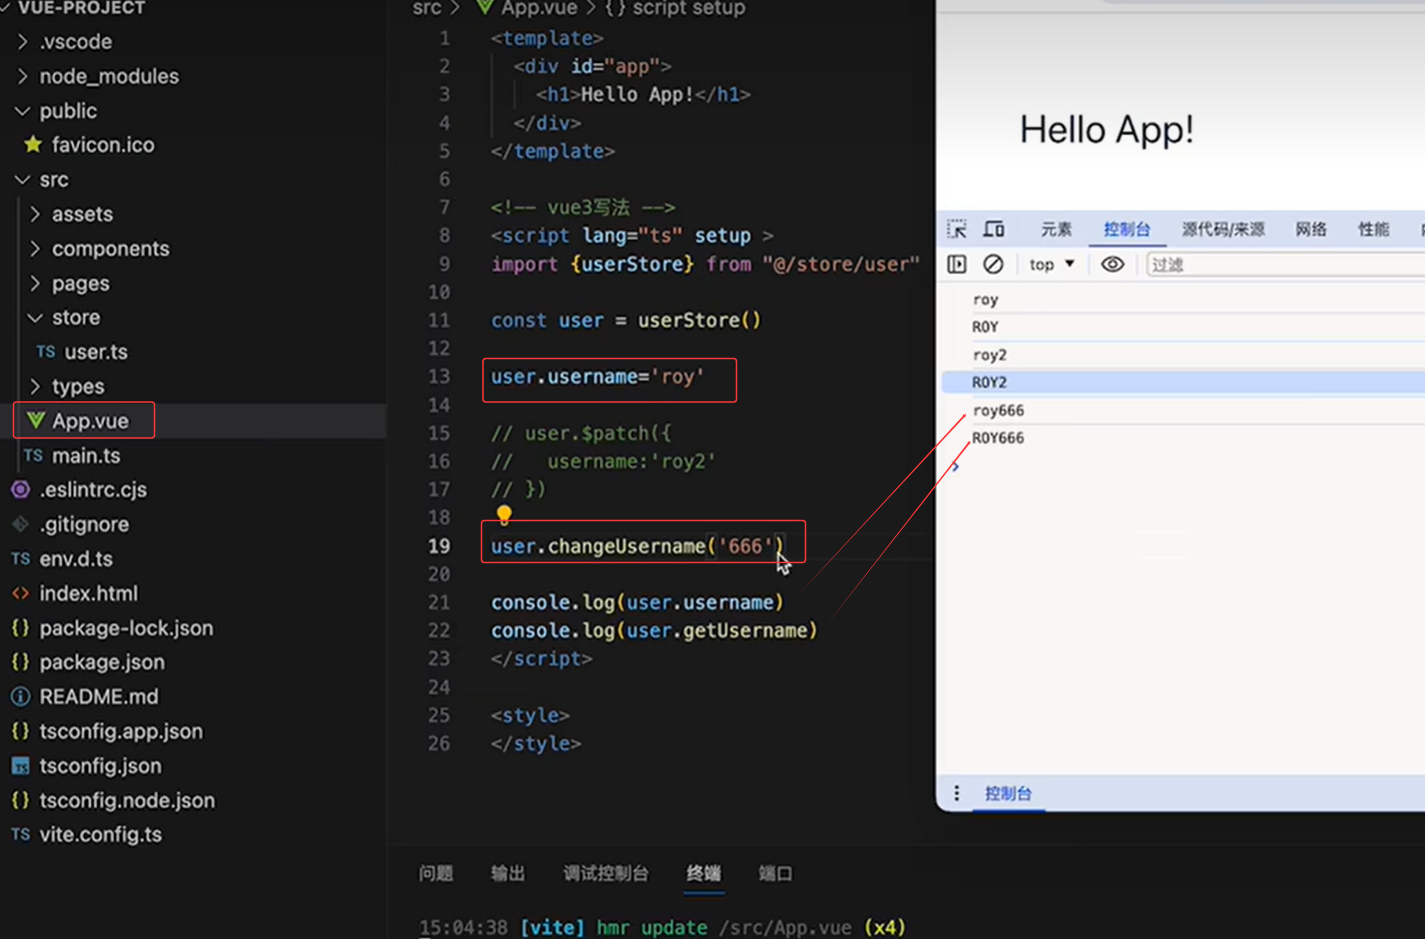Click the 过滤 console filter field
1425x939 pixels.
[x=1285, y=264]
